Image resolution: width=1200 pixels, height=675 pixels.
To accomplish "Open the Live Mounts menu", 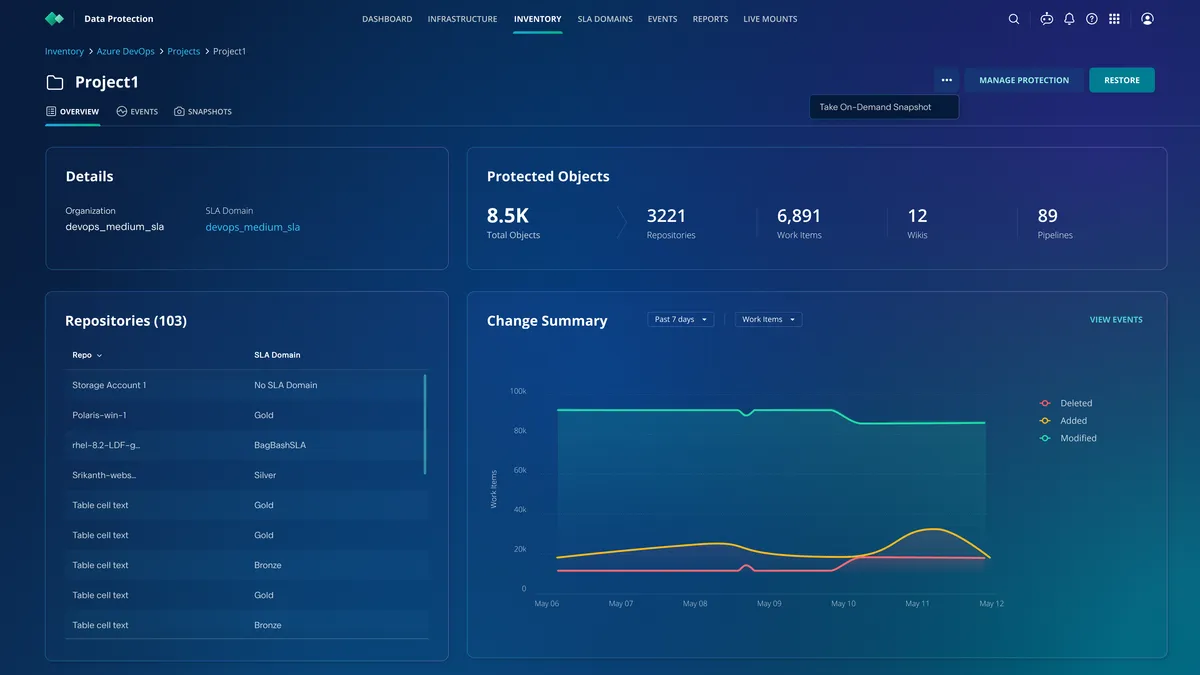I will click(x=770, y=19).
